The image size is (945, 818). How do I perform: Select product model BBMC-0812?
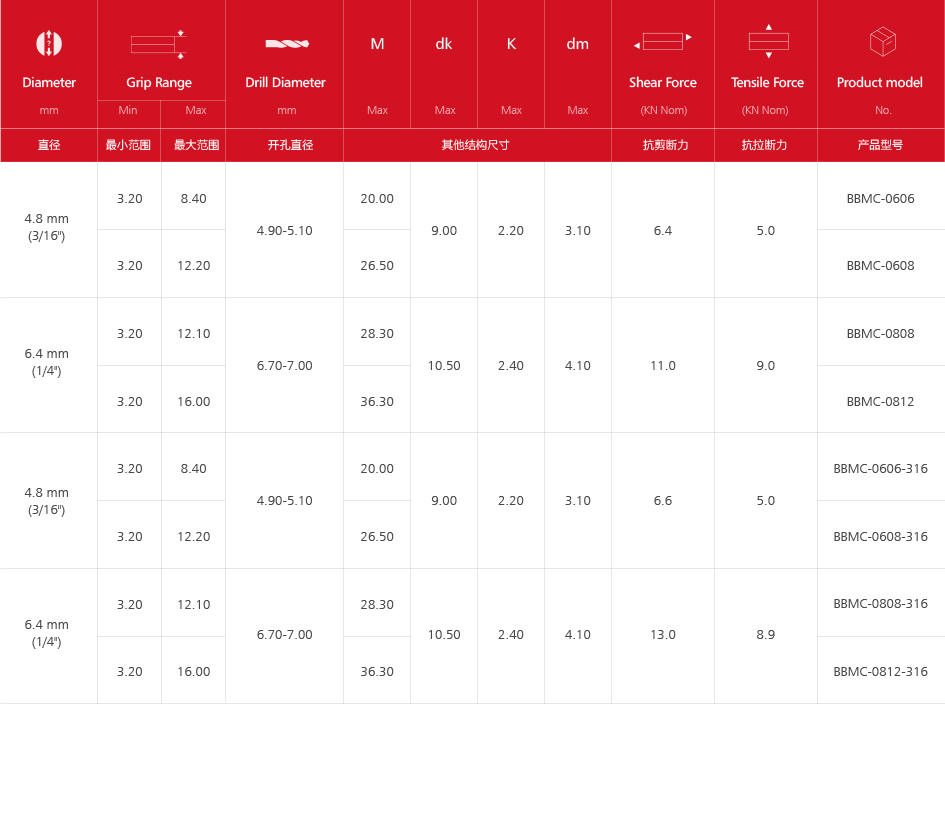[x=880, y=401]
